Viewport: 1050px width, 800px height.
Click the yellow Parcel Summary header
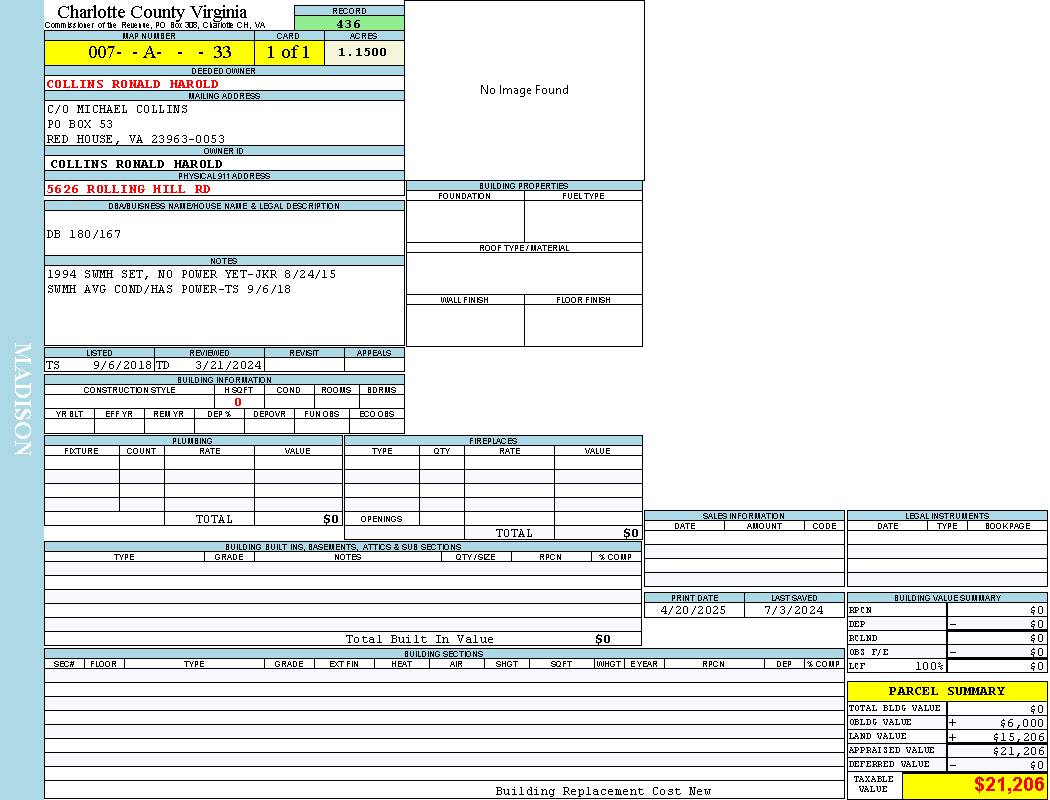click(946, 691)
